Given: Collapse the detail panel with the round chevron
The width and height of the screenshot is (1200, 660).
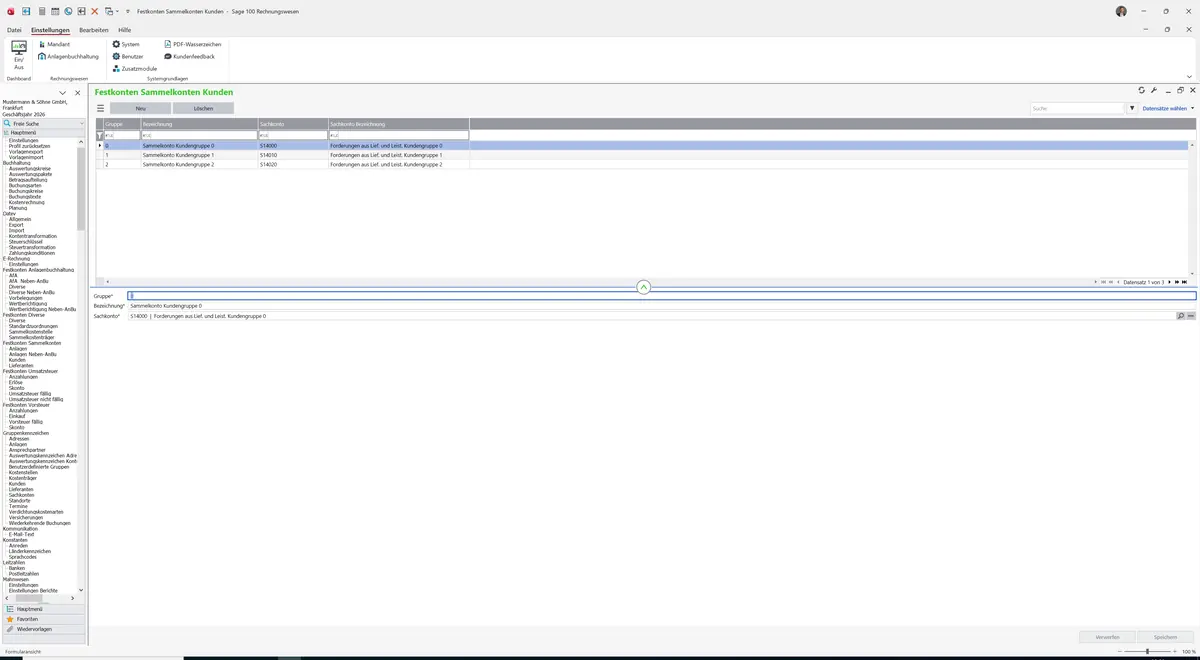Looking at the screenshot, I should [644, 287].
